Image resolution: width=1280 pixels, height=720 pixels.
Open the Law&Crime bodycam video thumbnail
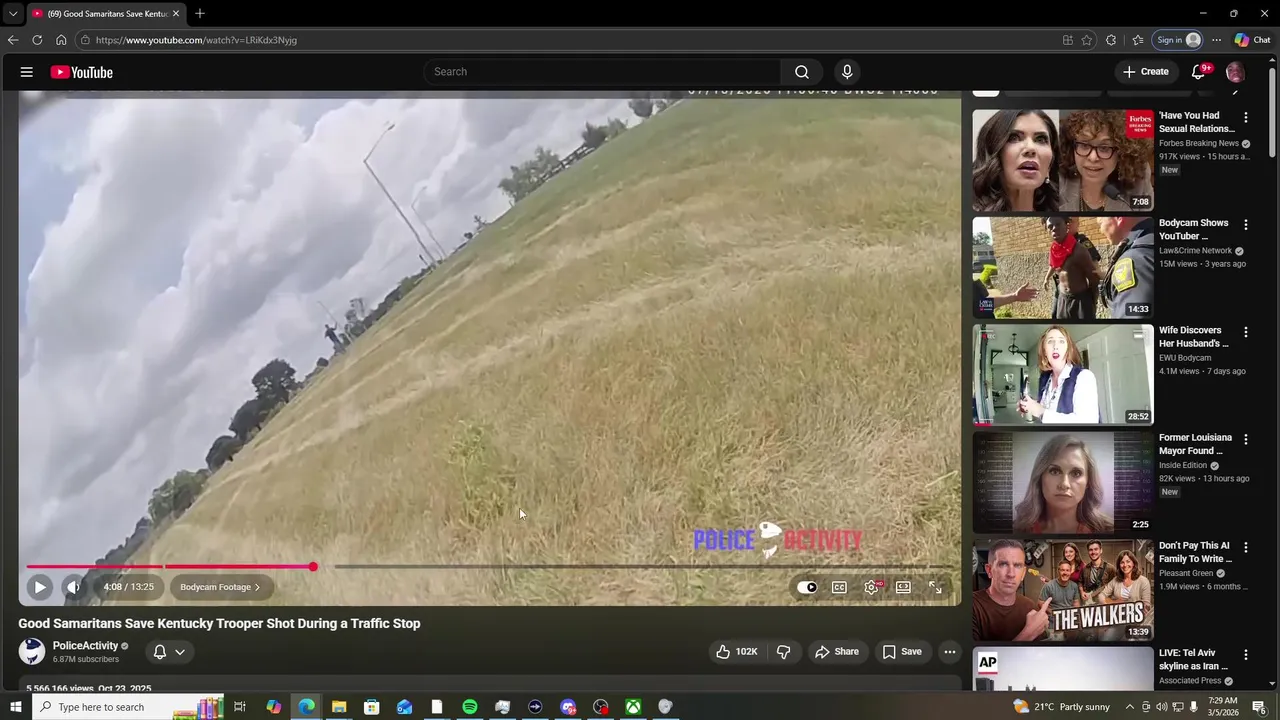point(1062,268)
